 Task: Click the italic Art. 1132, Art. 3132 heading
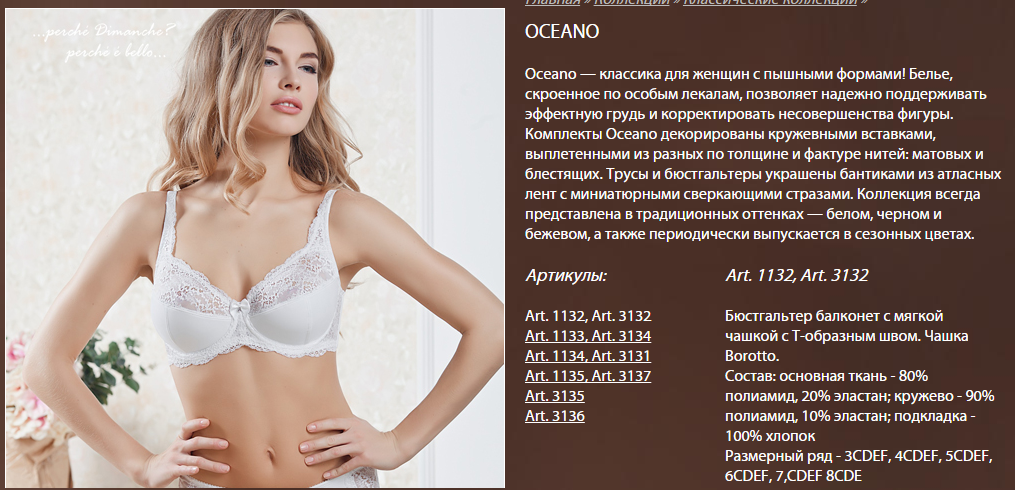pos(797,276)
